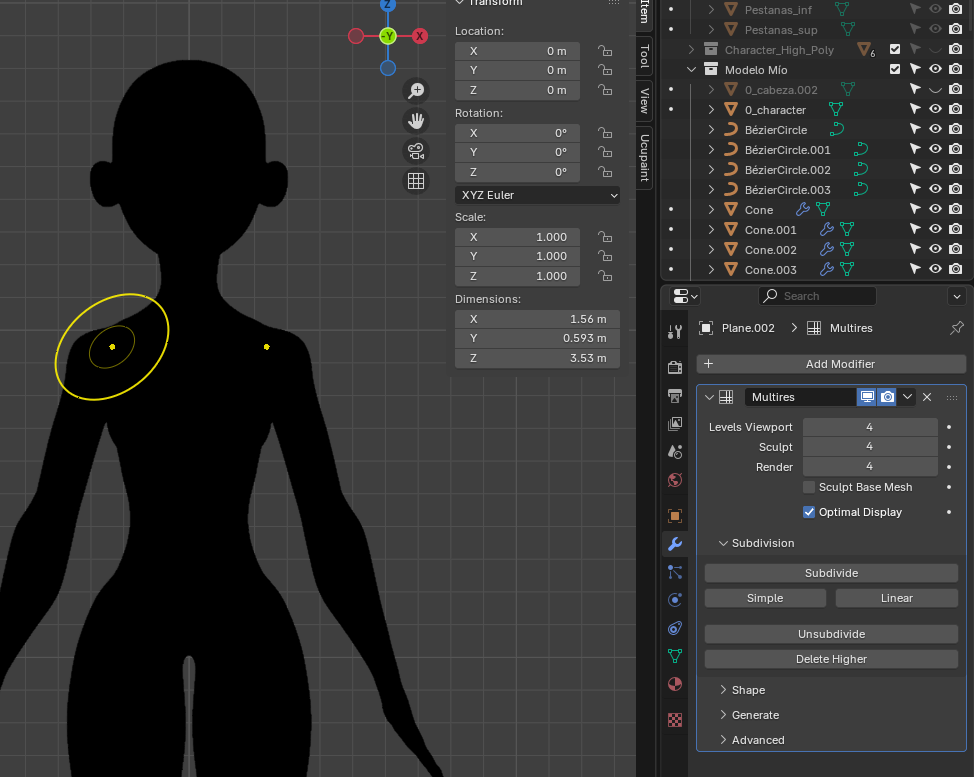Switch perspective/orthographic with the grid gizmo

point(416,181)
